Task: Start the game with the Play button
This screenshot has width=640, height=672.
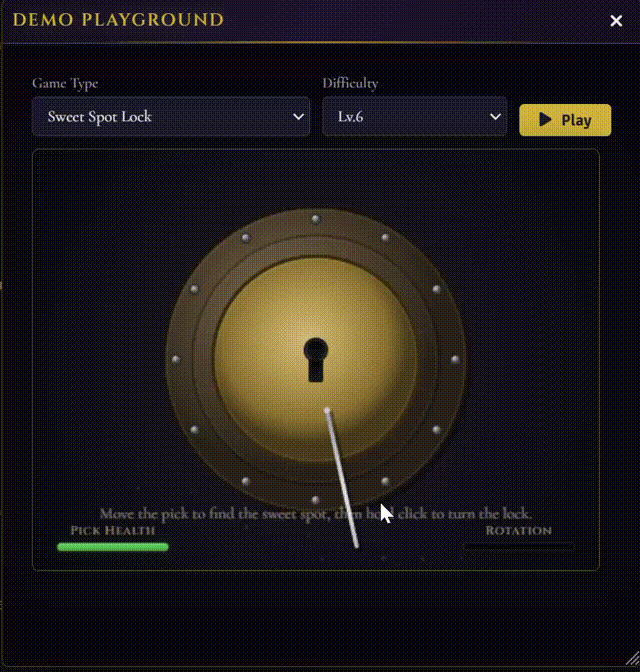Action: click(565, 120)
